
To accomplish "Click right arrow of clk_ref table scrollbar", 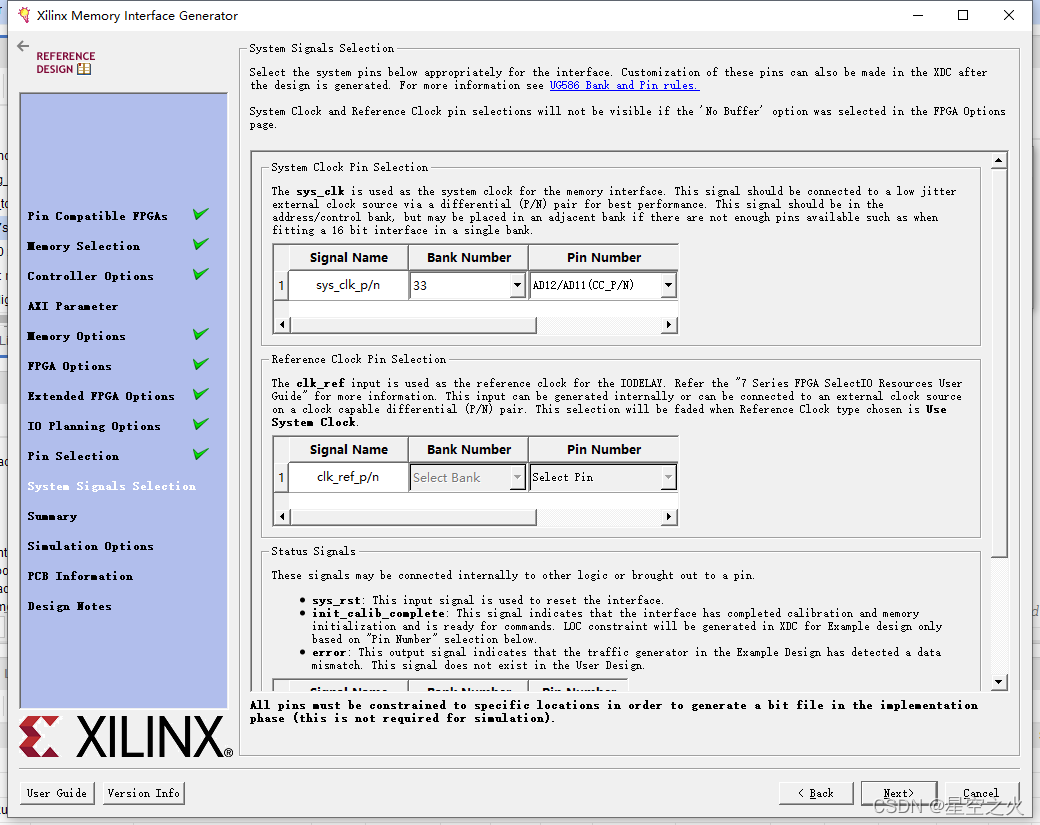I will [669, 517].
